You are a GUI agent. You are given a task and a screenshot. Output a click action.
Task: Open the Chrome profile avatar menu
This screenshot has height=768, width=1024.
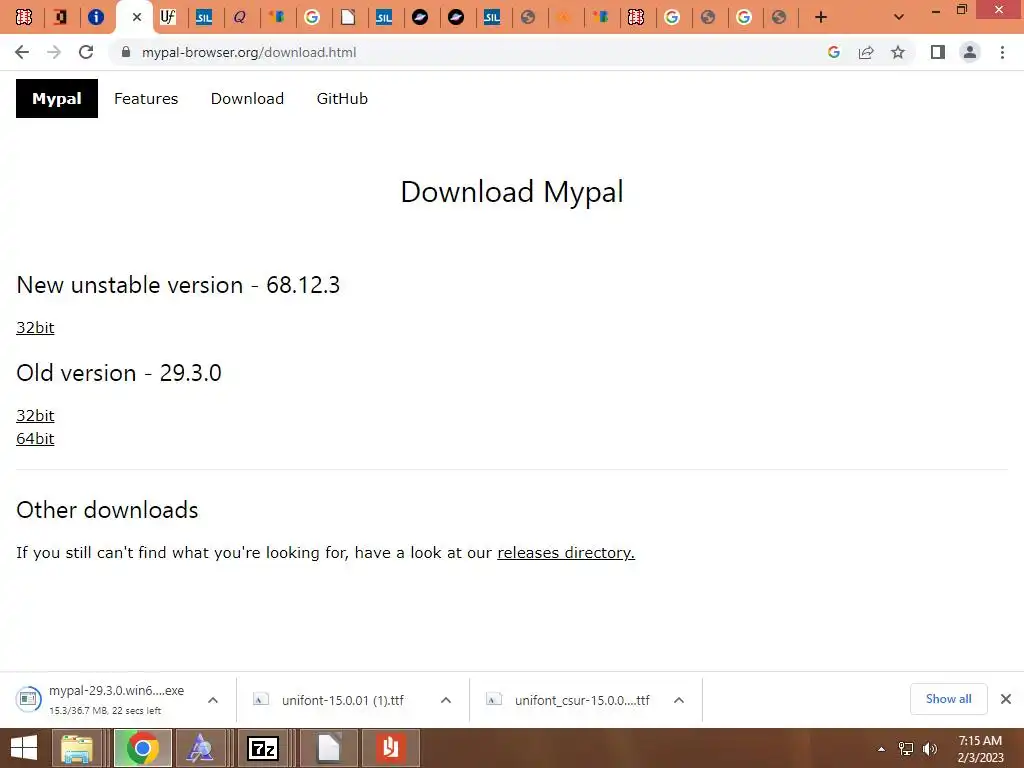970,52
